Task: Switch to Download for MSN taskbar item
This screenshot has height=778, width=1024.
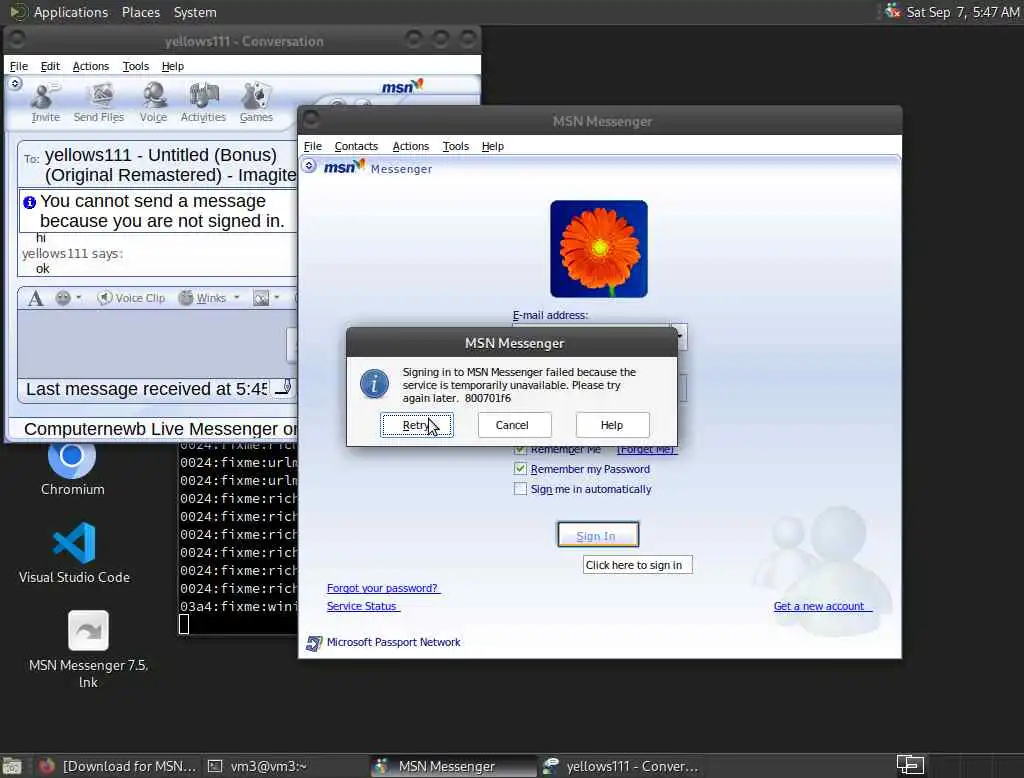Action: click(x=118, y=766)
